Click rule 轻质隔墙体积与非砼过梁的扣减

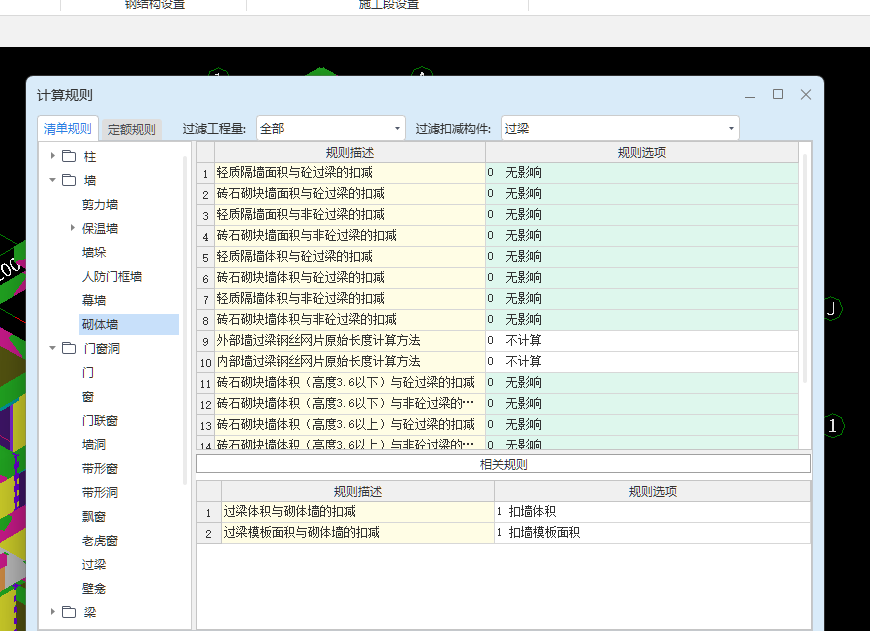click(350, 299)
